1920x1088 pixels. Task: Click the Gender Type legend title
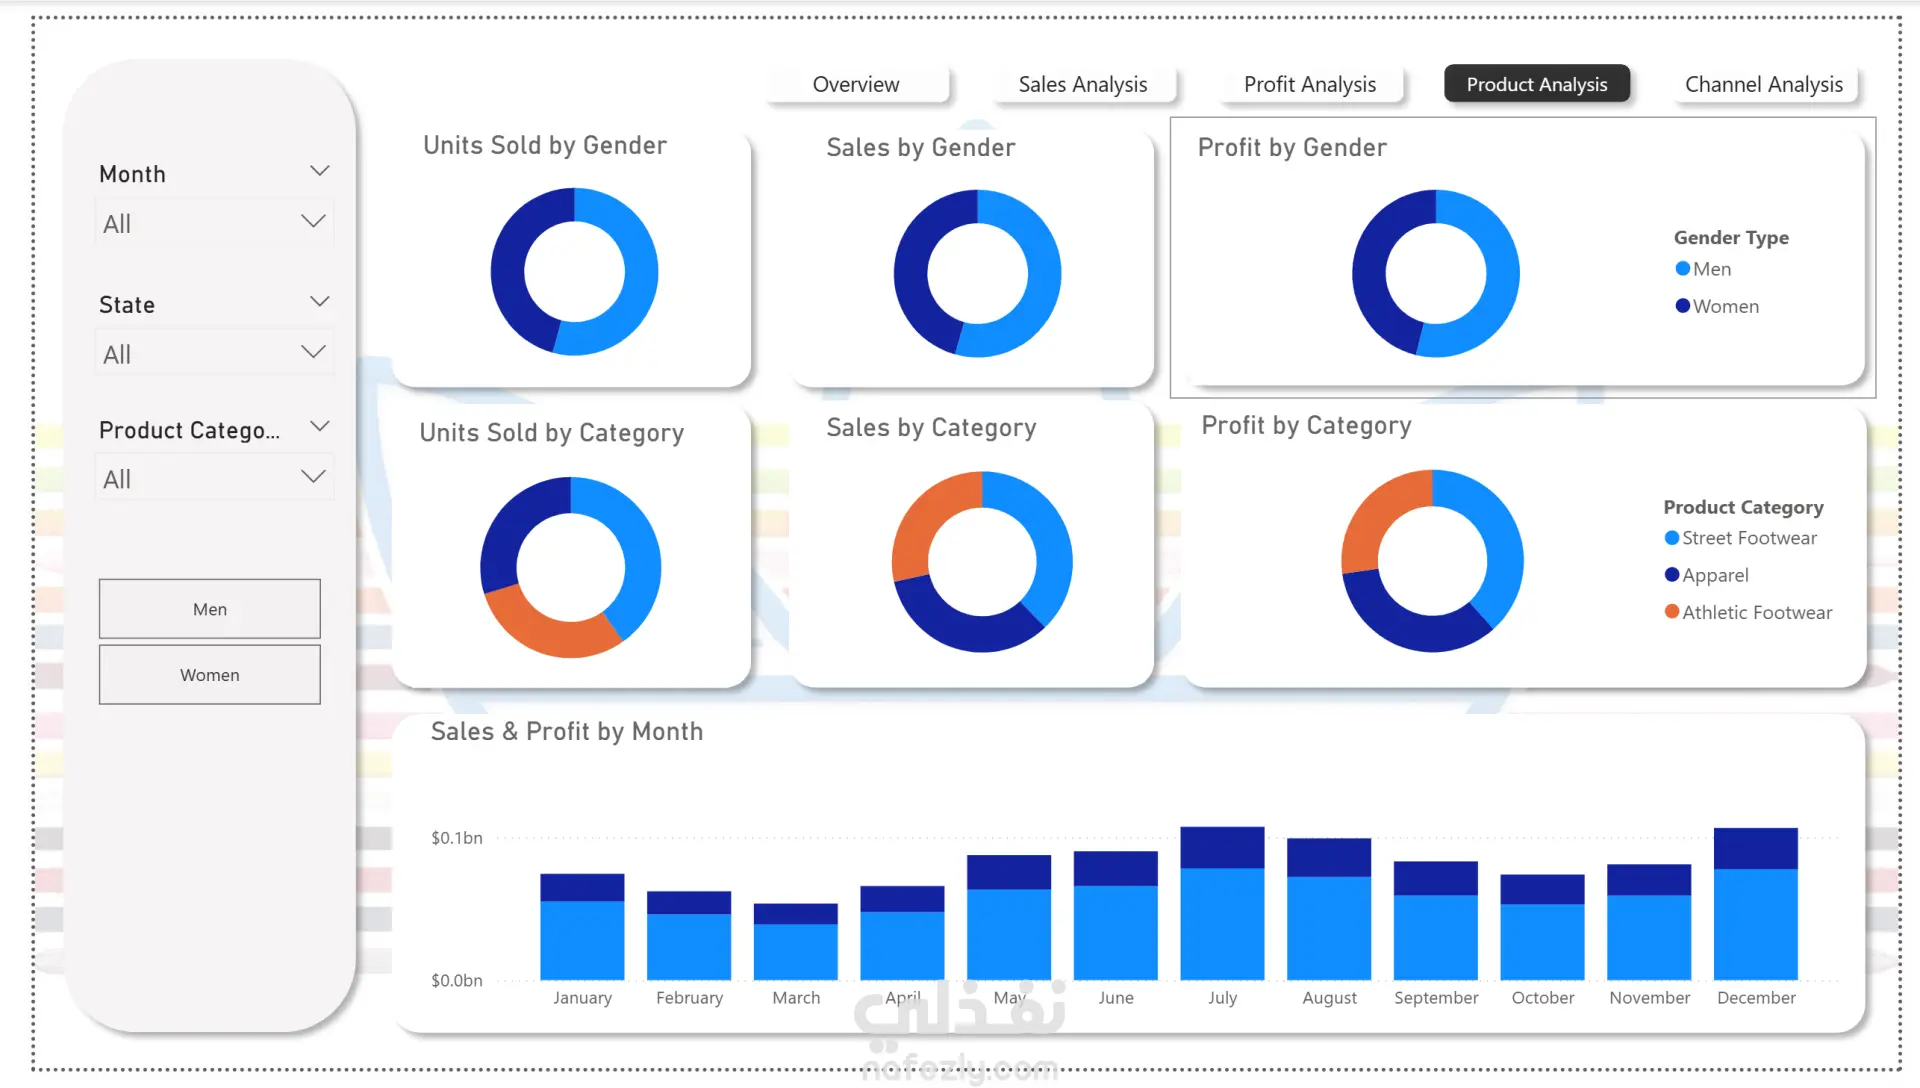1731,238
